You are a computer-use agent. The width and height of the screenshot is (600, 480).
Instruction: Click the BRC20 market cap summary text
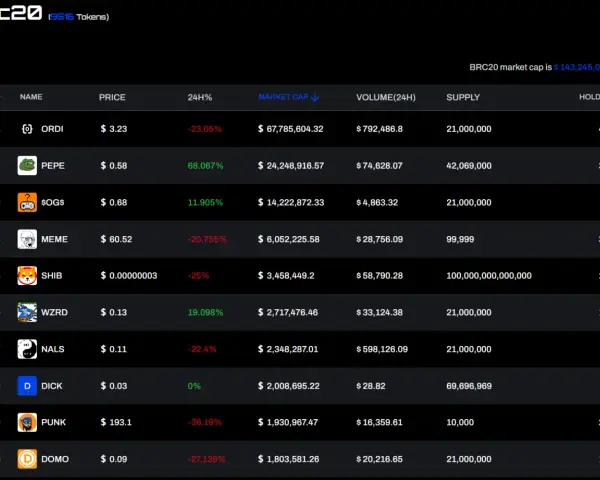coord(535,67)
